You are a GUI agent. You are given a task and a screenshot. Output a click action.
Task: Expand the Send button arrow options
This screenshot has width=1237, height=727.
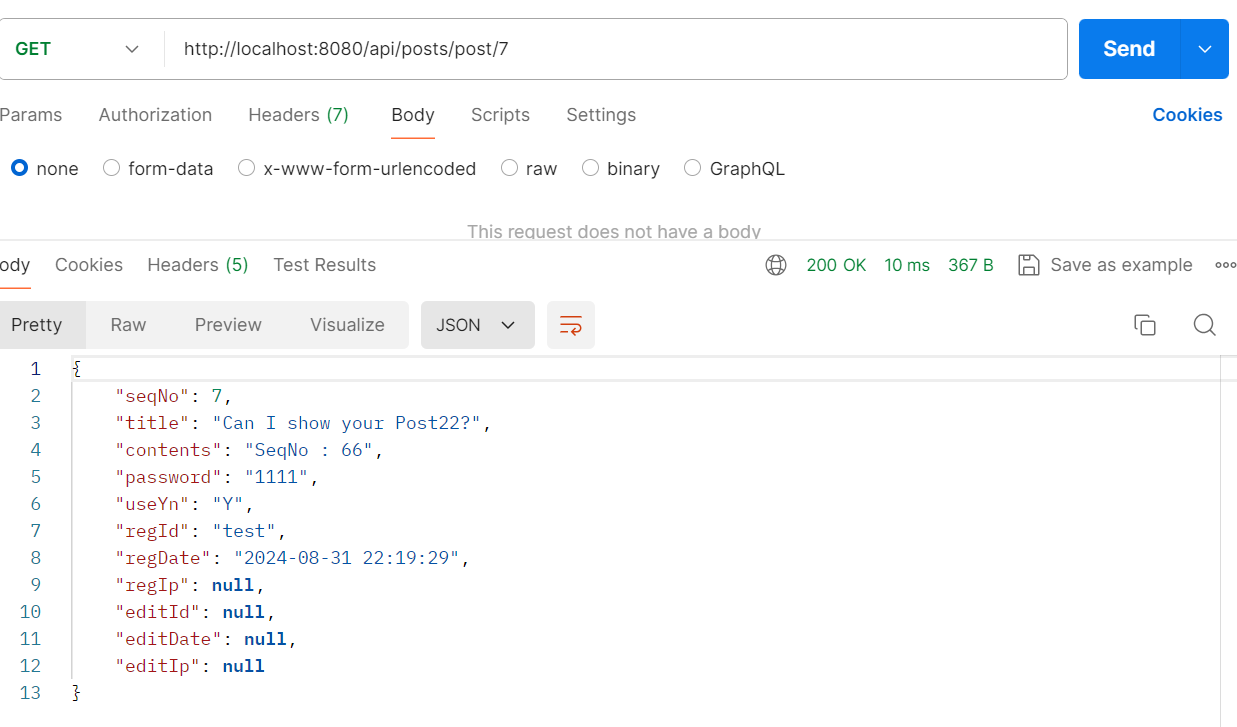pyautogui.click(x=1204, y=49)
